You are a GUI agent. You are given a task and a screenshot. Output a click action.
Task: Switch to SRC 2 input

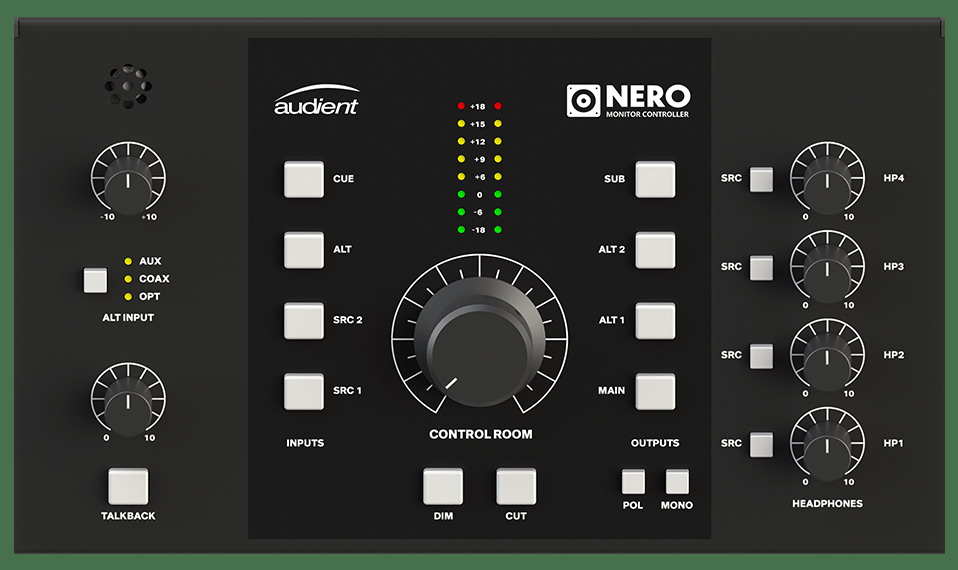coord(303,320)
